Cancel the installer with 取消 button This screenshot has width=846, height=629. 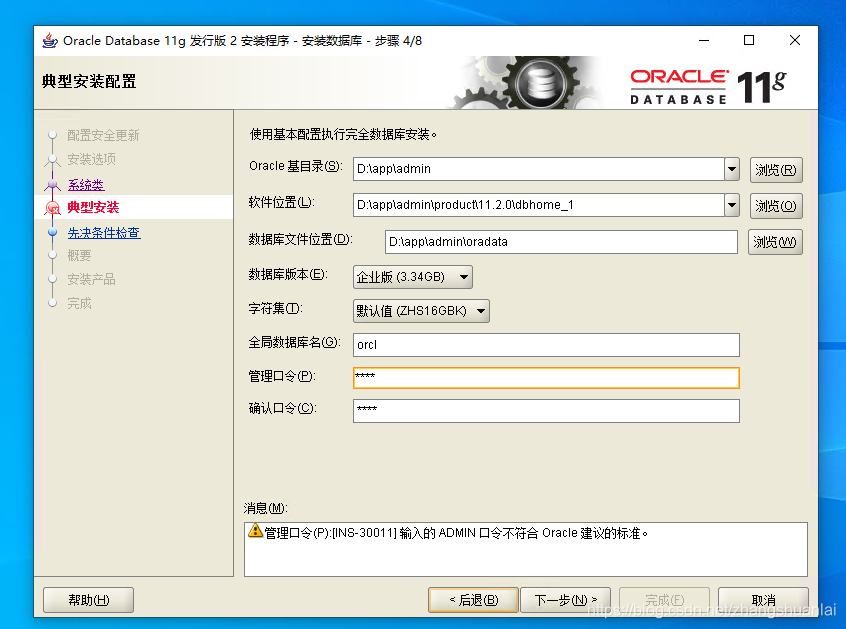pos(763,600)
